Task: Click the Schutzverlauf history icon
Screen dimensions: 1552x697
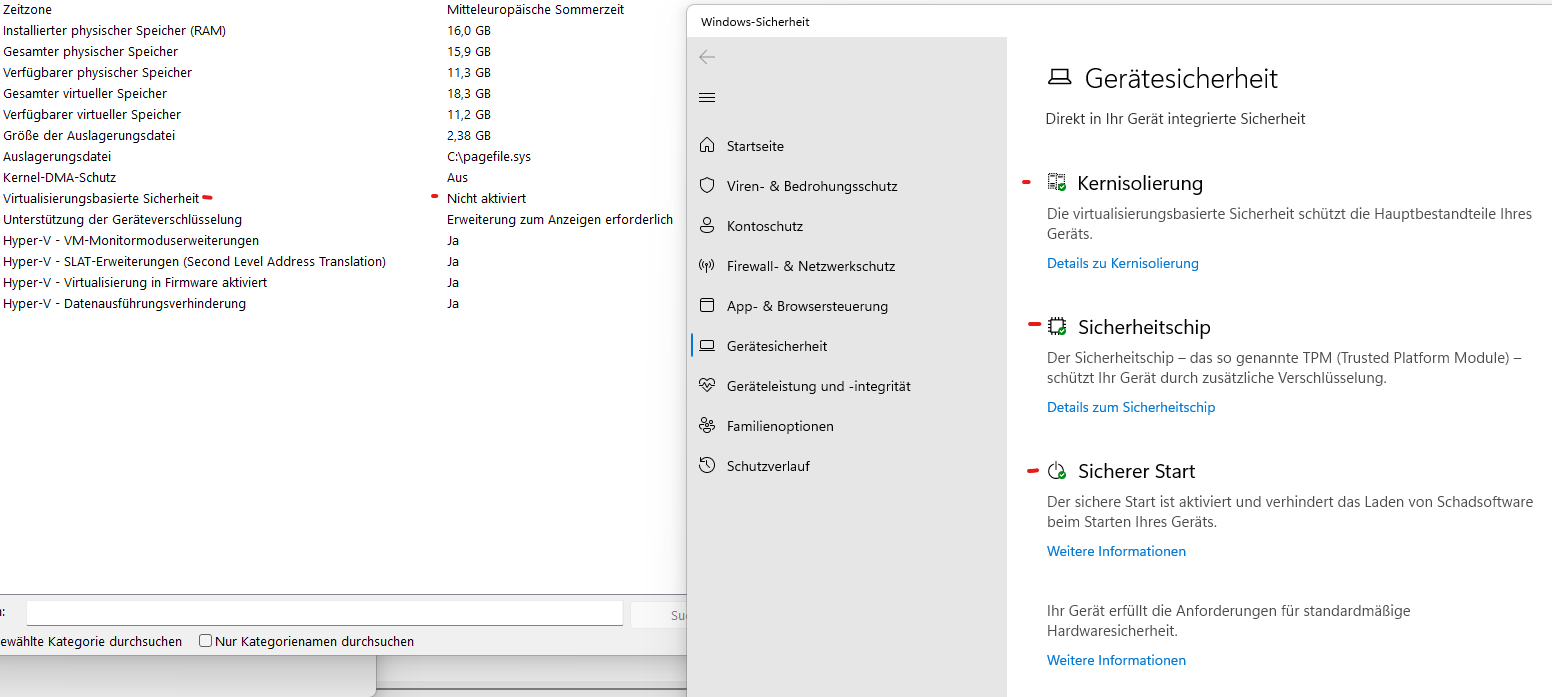Action: tap(707, 466)
